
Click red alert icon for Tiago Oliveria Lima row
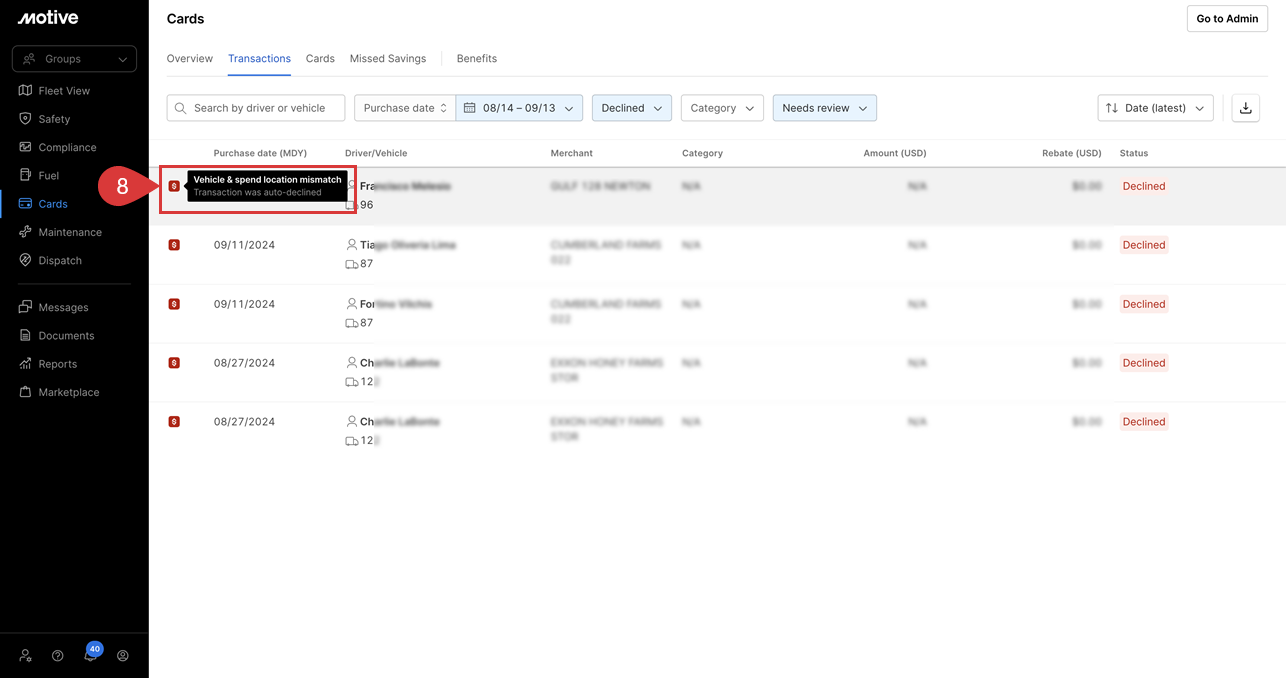[x=174, y=245]
